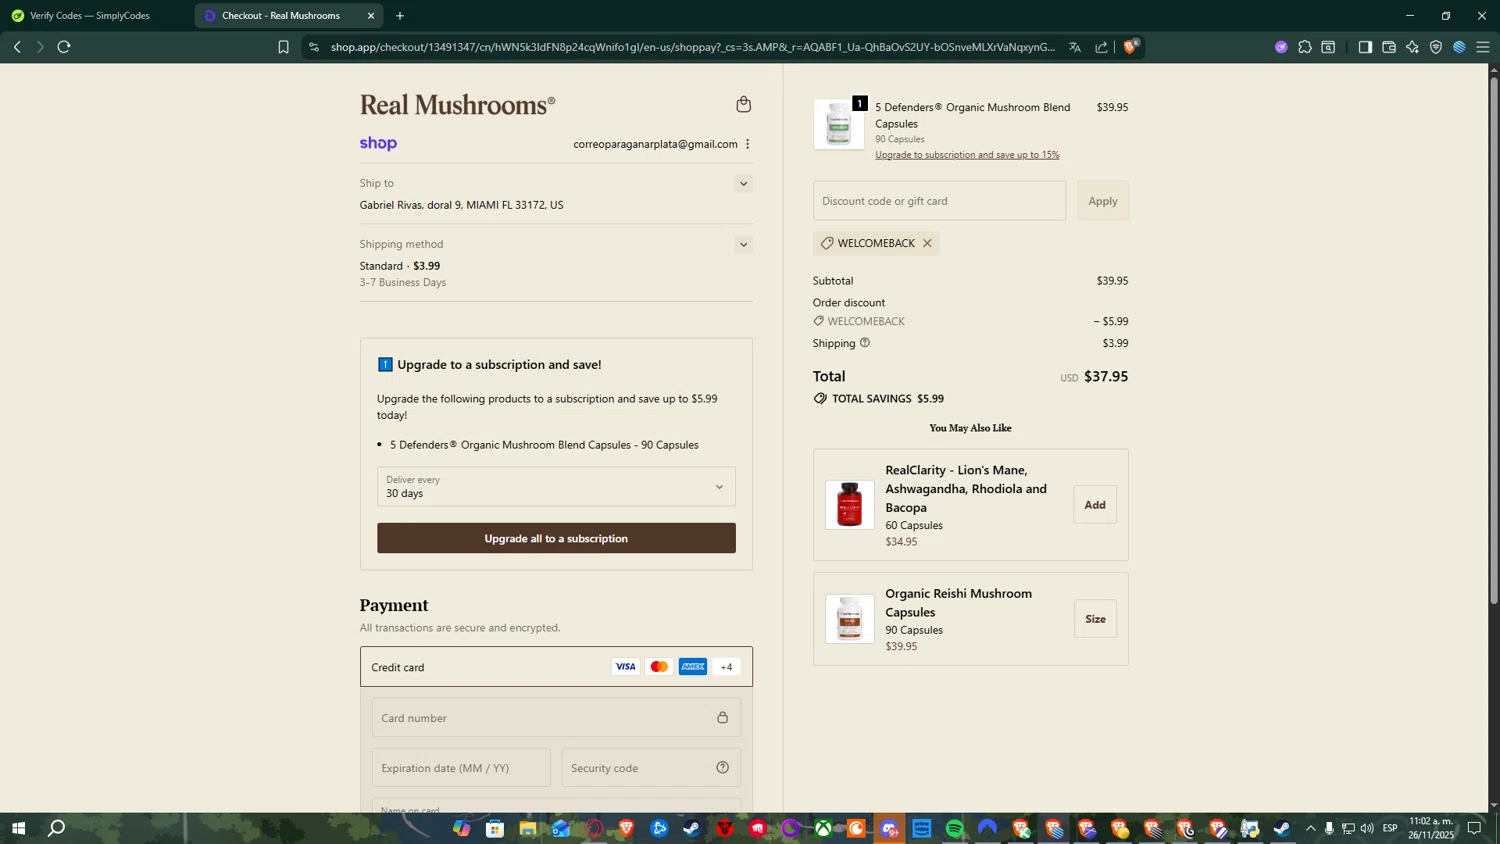The height and width of the screenshot is (844, 1500).
Task: Click ESP language indicator
Action: point(1390,828)
